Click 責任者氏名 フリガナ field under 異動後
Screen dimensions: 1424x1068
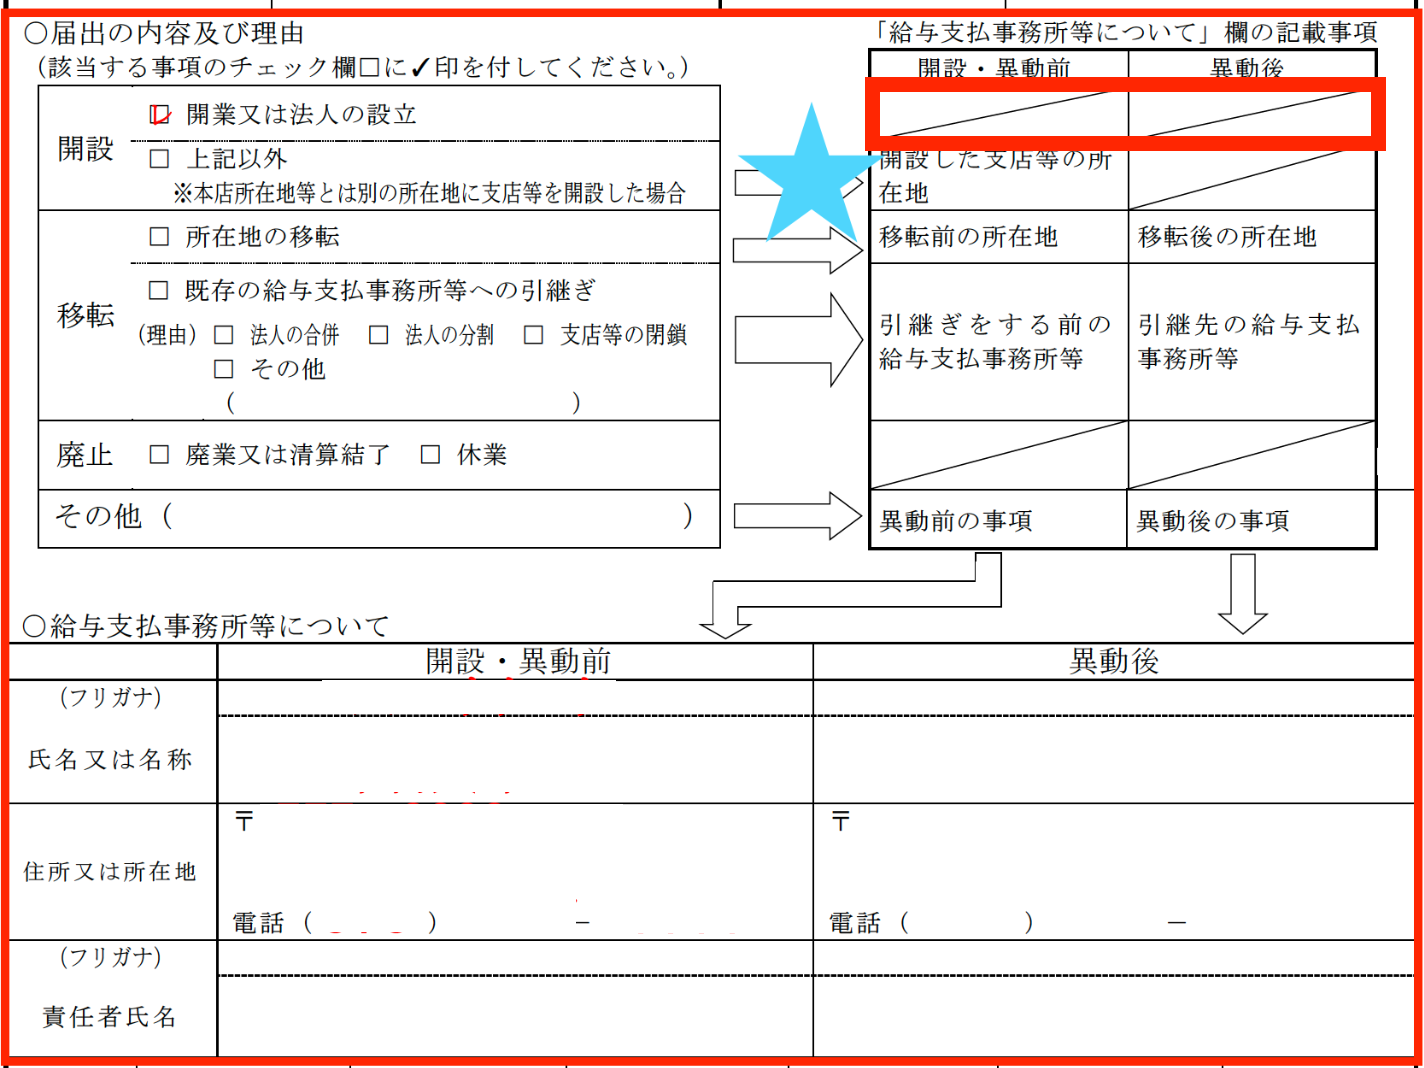(x=1112, y=958)
